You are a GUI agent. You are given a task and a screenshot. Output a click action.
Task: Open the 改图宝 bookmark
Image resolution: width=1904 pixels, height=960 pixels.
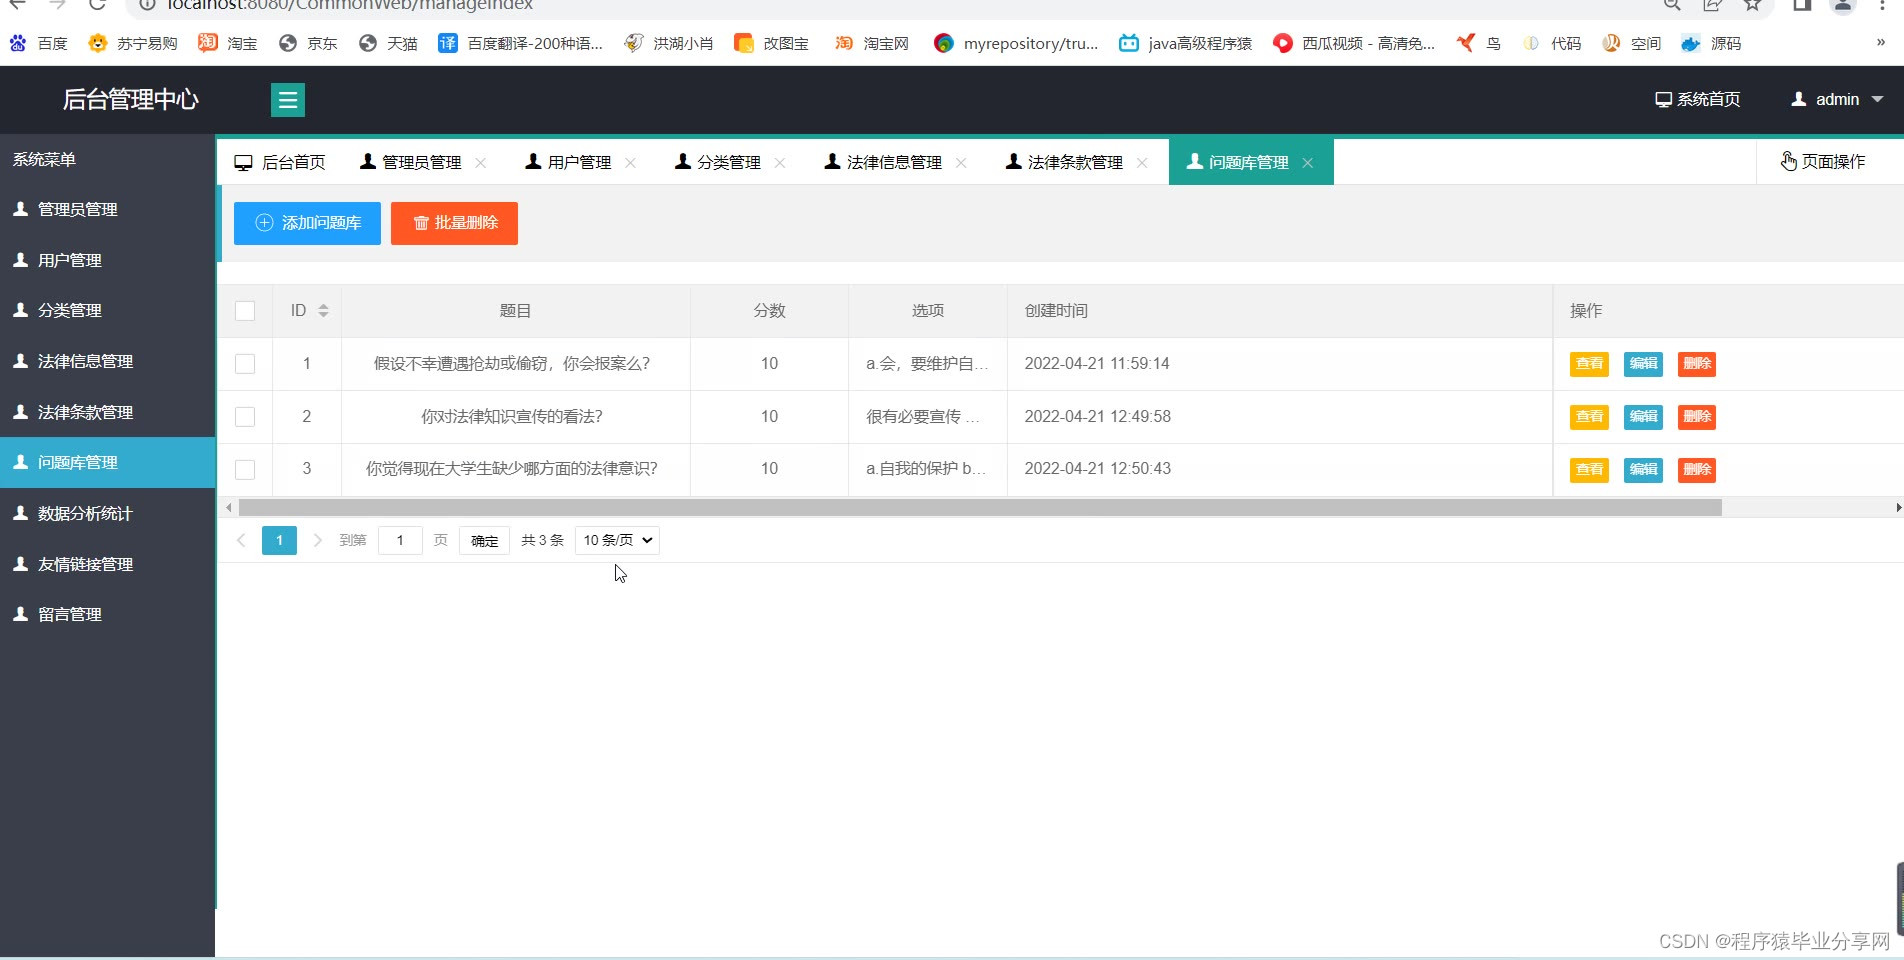point(772,43)
